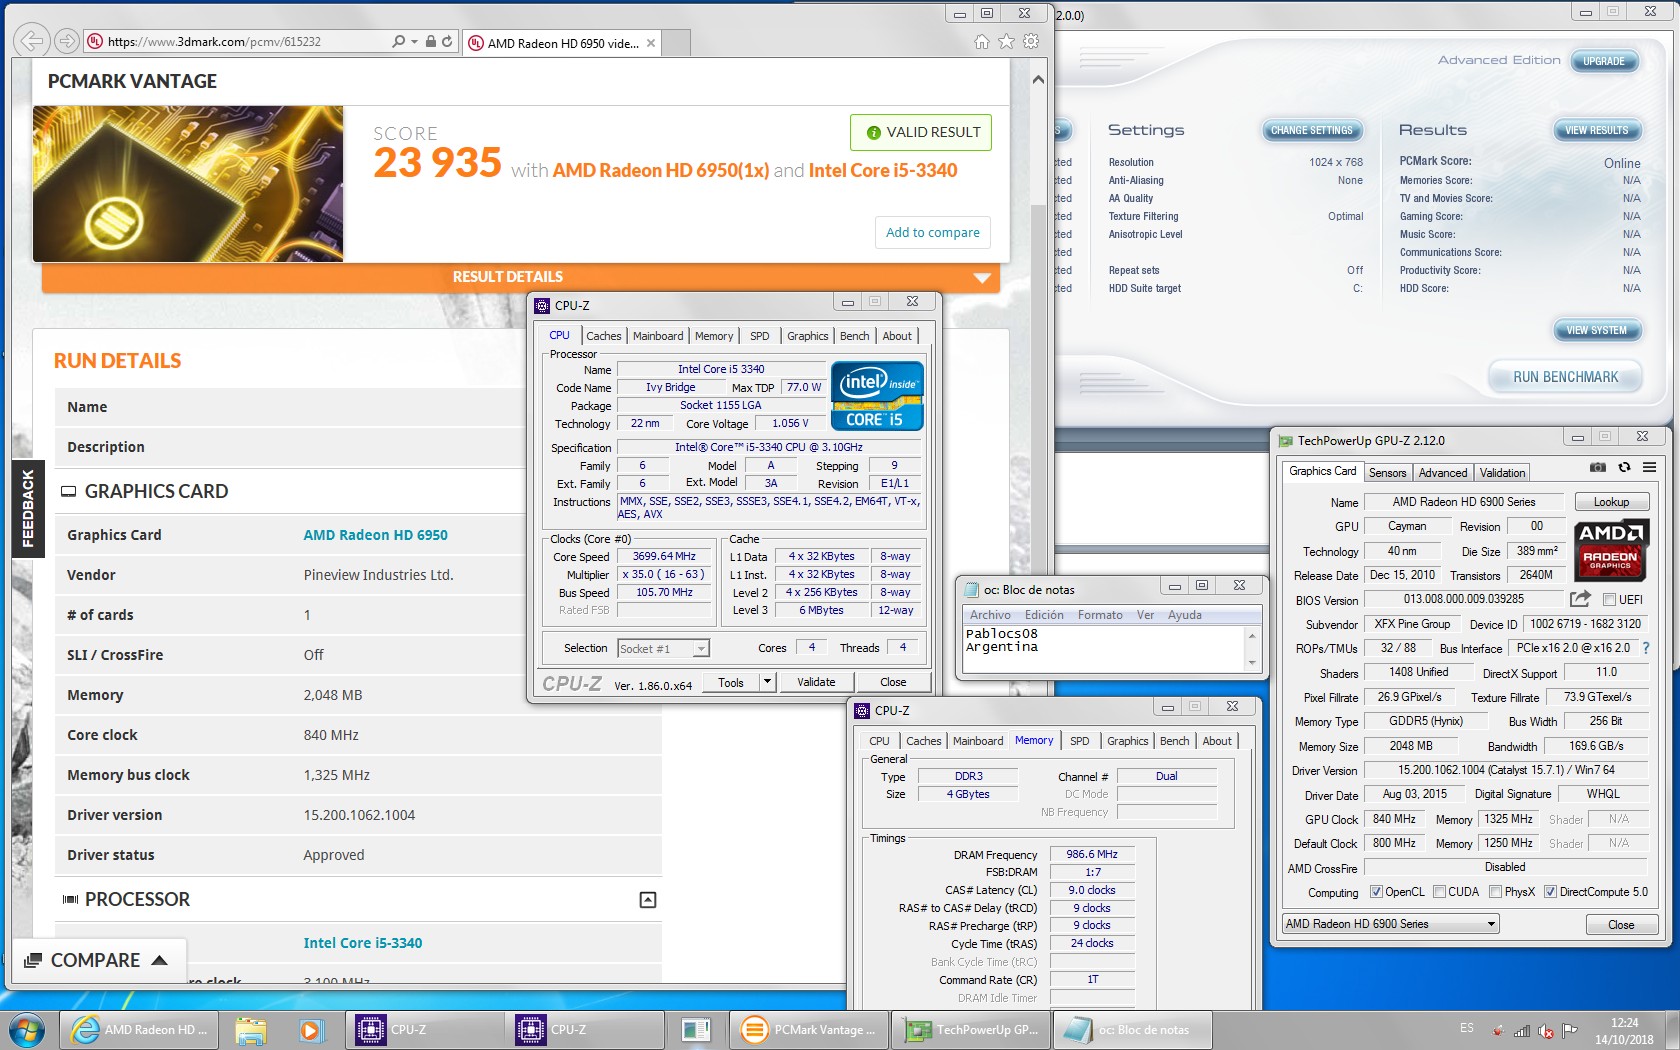The width and height of the screenshot is (1680, 1050).
Task: Click the PCMark Vantage result thumbnail image
Action: [x=188, y=184]
